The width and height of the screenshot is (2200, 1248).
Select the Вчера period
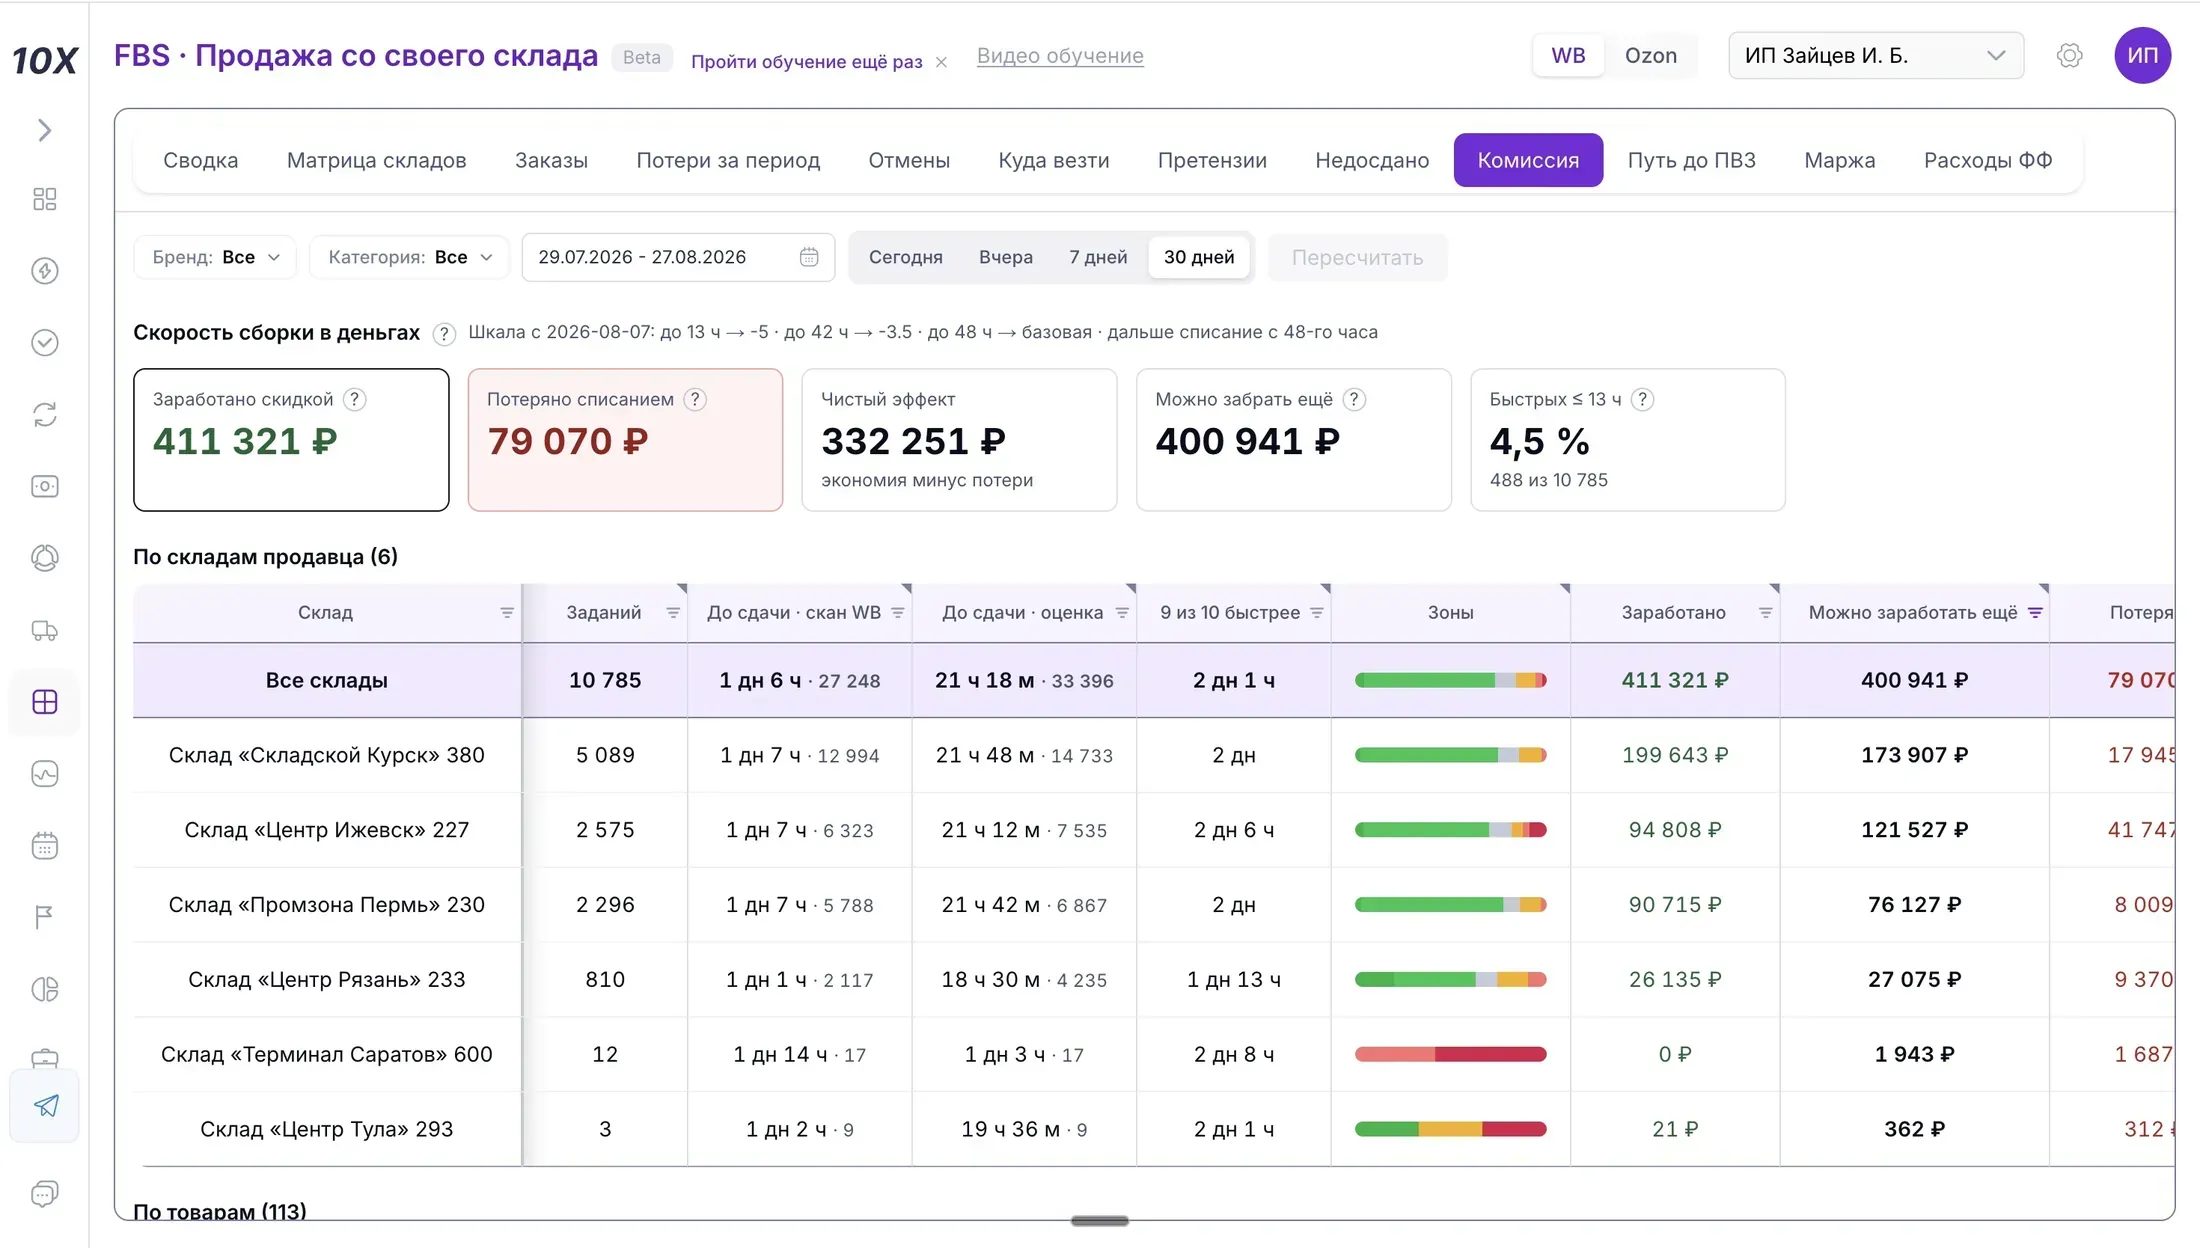(1005, 257)
